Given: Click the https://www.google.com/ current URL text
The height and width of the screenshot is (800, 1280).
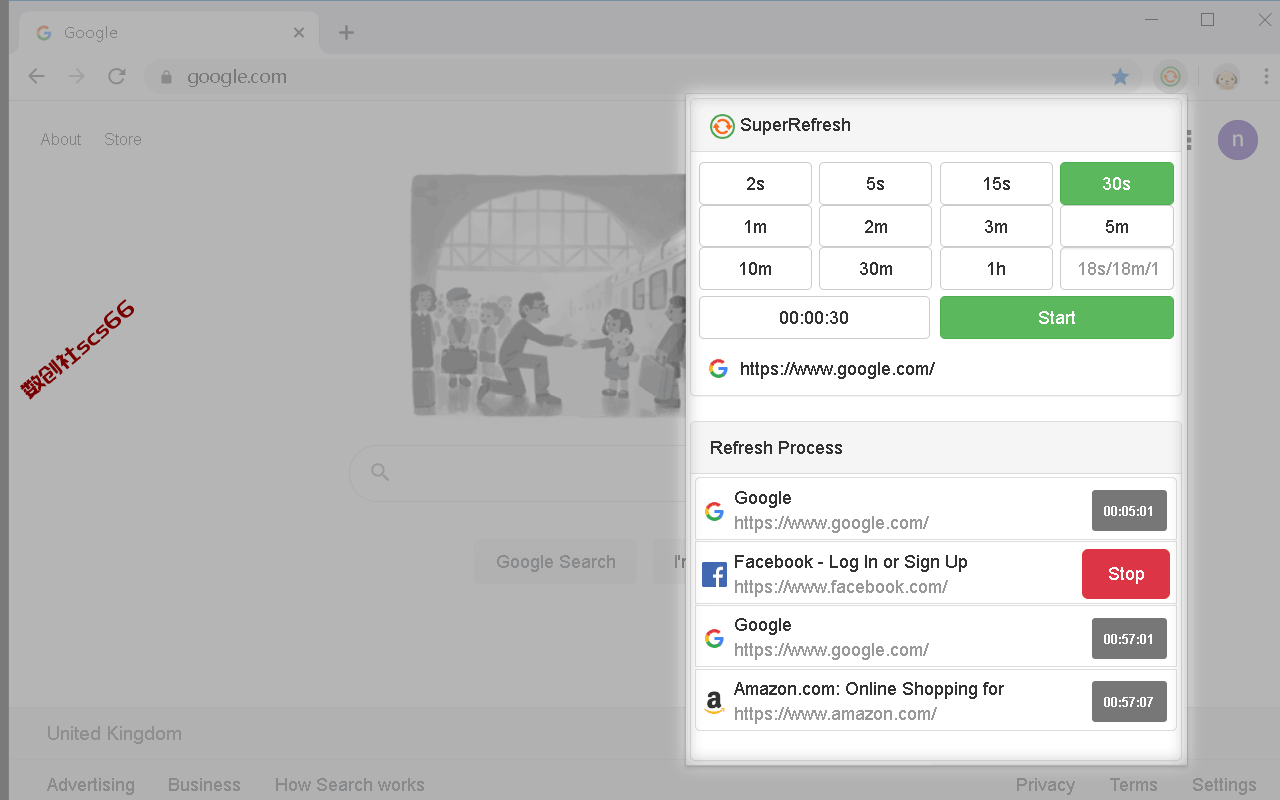Looking at the screenshot, I should pyautogui.click(x=837, y=369).
